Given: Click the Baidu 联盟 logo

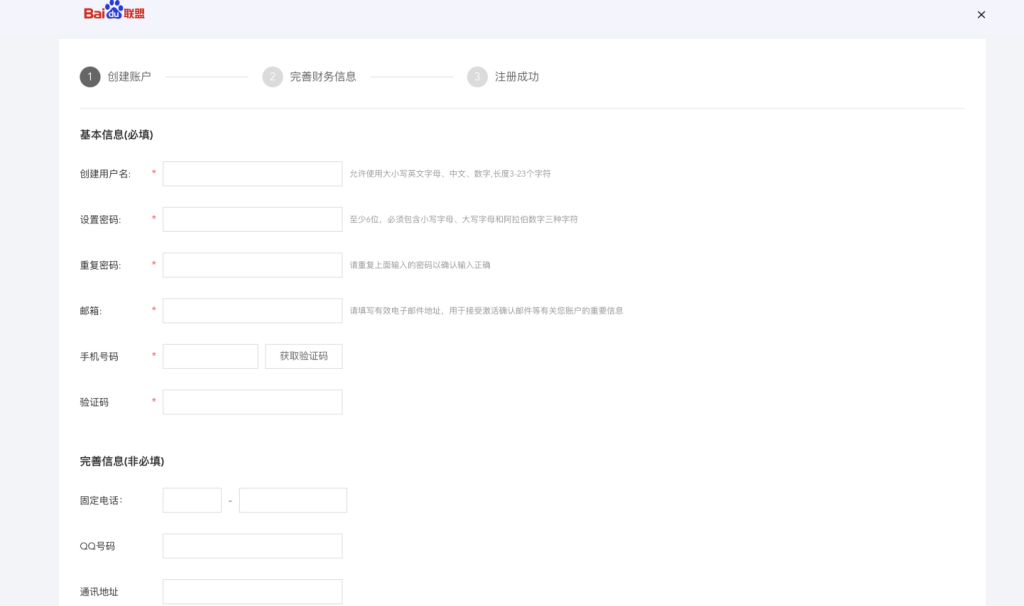Looking at the screenshot, I should pos(114,13).
